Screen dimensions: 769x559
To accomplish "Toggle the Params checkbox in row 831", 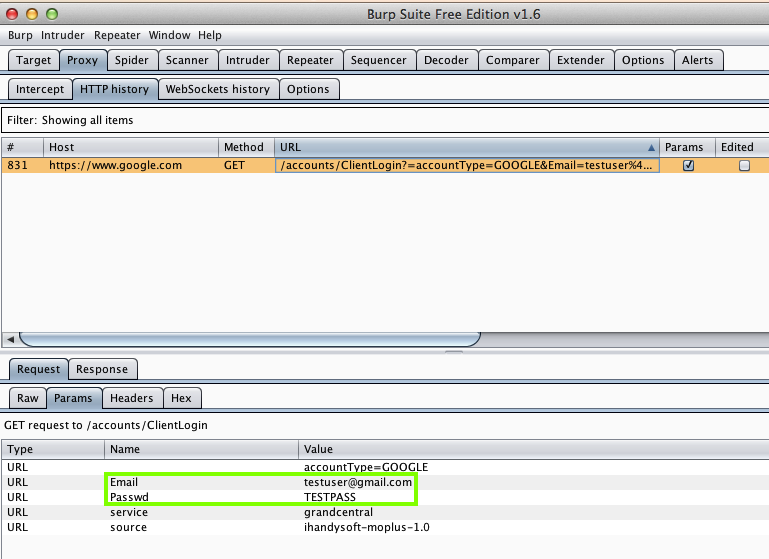I will (x=689, y=166).
